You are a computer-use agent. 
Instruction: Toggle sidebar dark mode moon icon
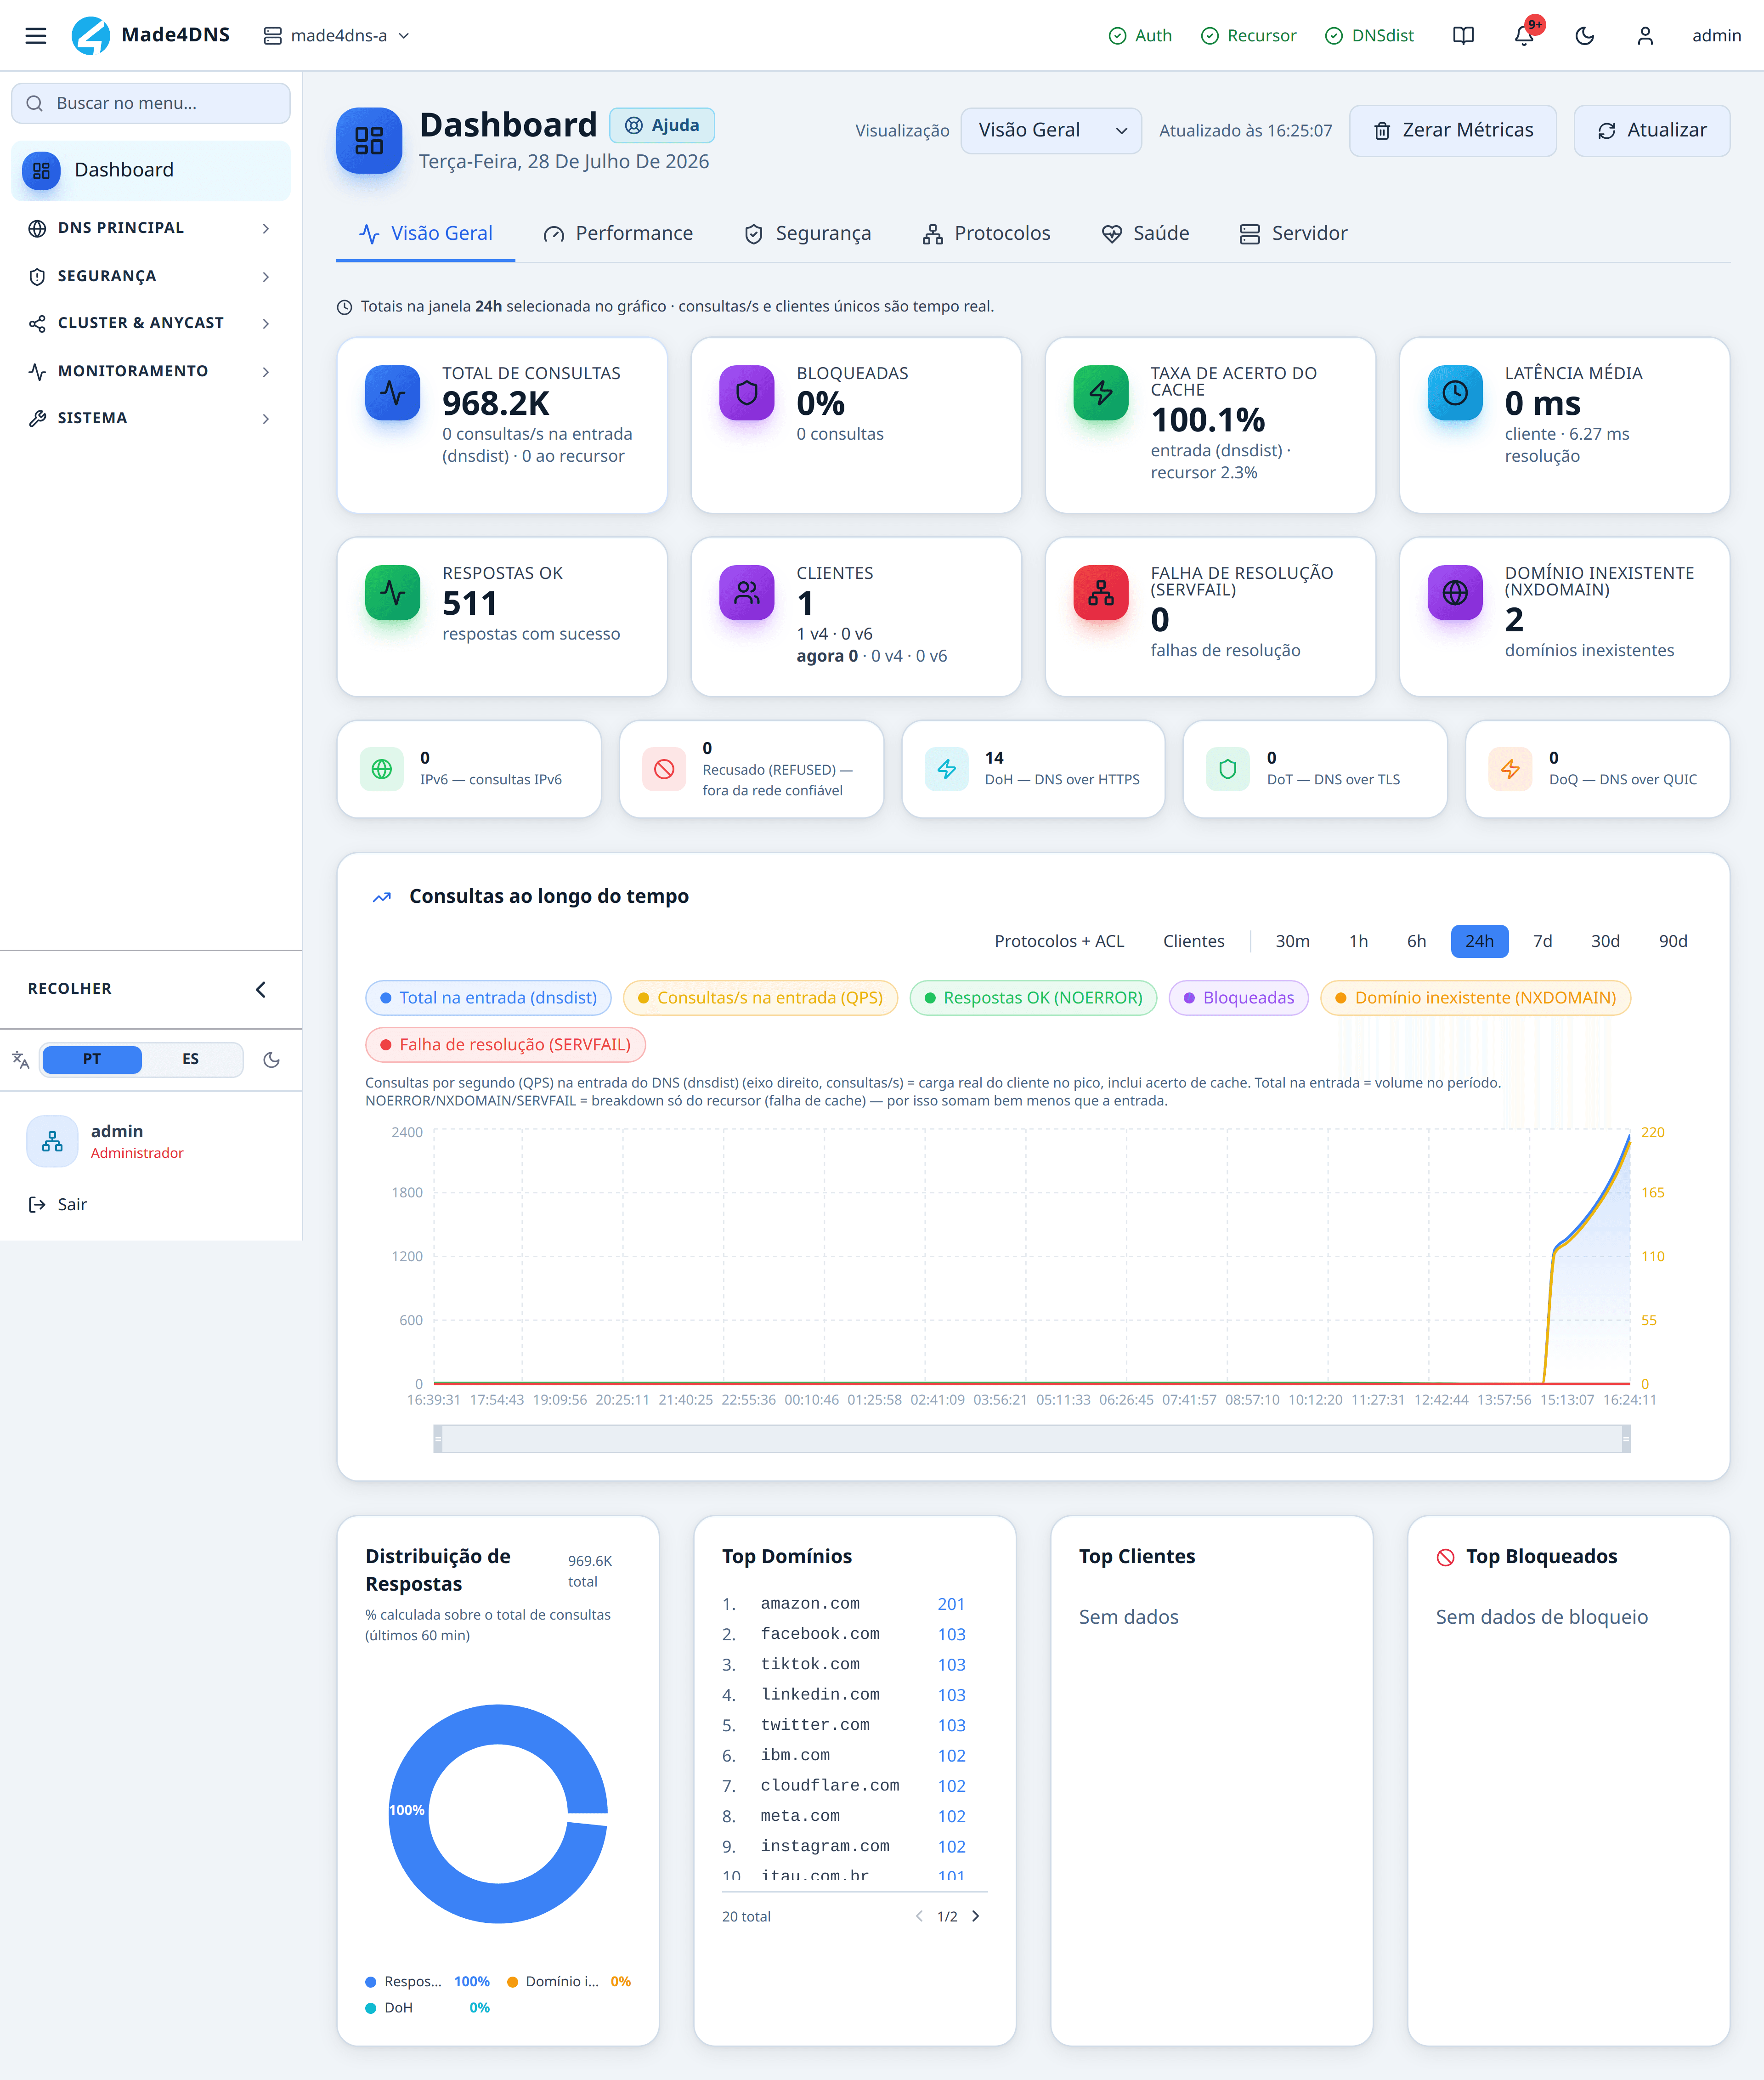(x=271, y=1060)
